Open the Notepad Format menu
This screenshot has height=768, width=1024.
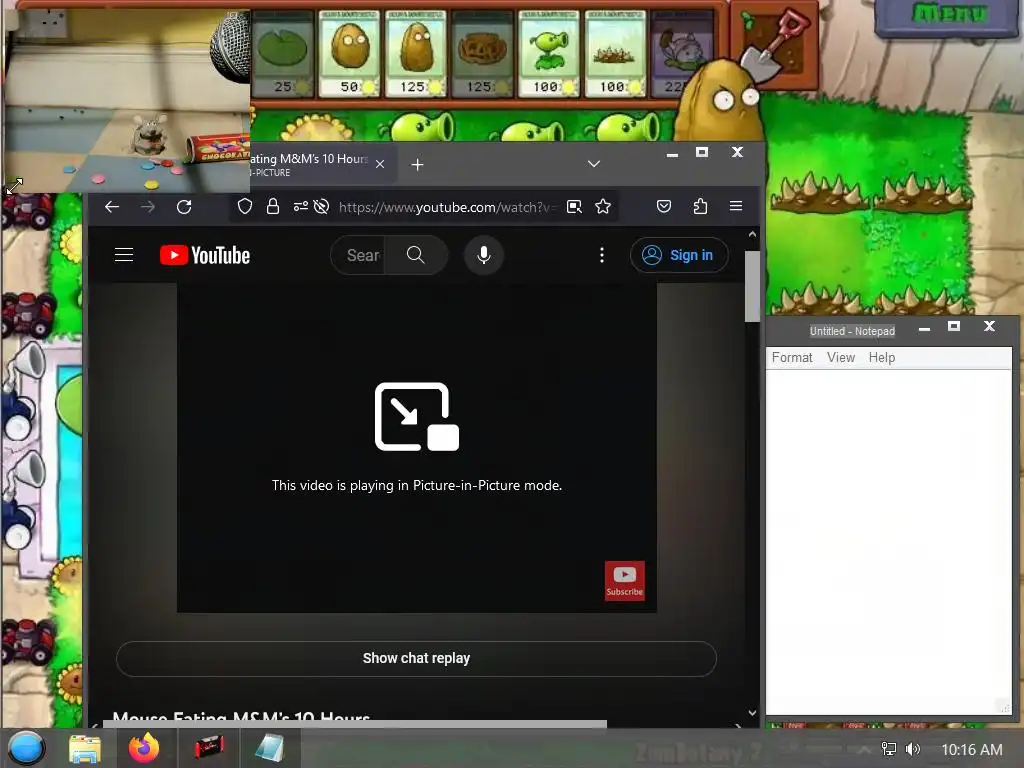coord(792,357)
